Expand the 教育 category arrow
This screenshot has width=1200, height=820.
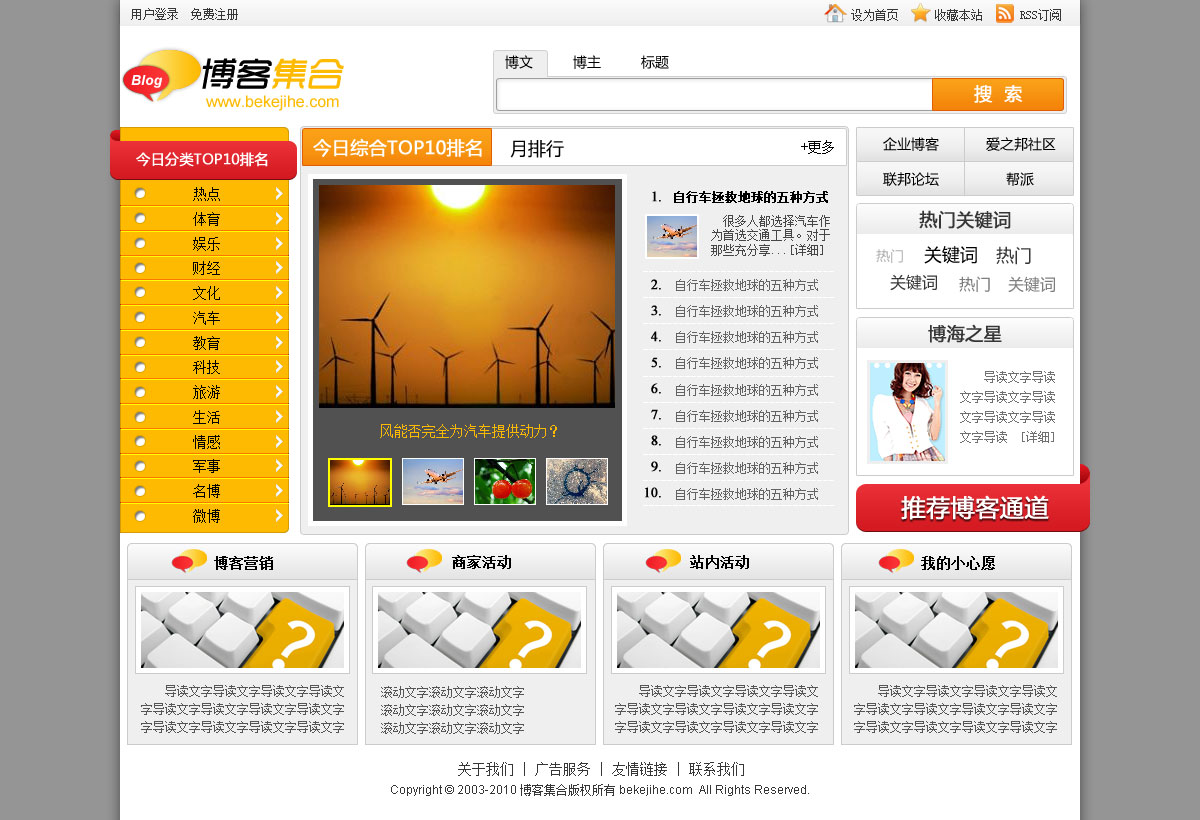[x=279, y=342]
